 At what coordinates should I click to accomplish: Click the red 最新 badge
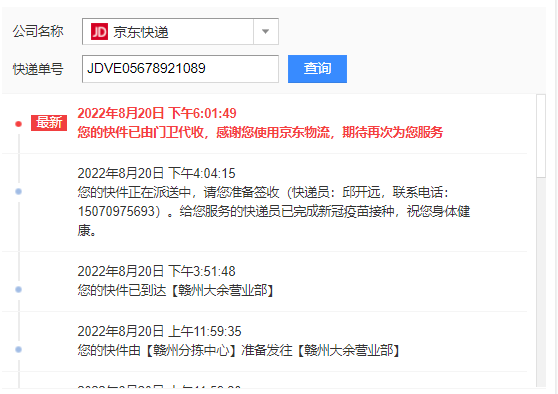point(49,123)
